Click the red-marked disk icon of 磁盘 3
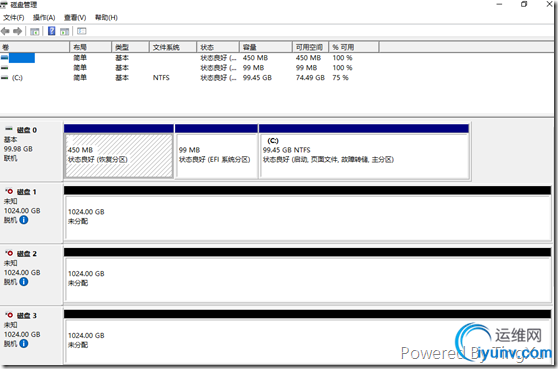558x369 pixels. 9,315
